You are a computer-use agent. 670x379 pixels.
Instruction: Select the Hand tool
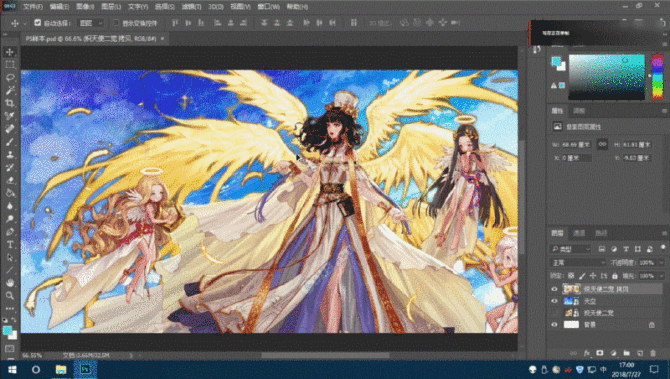pyautogui.click(x=10, y=282)
